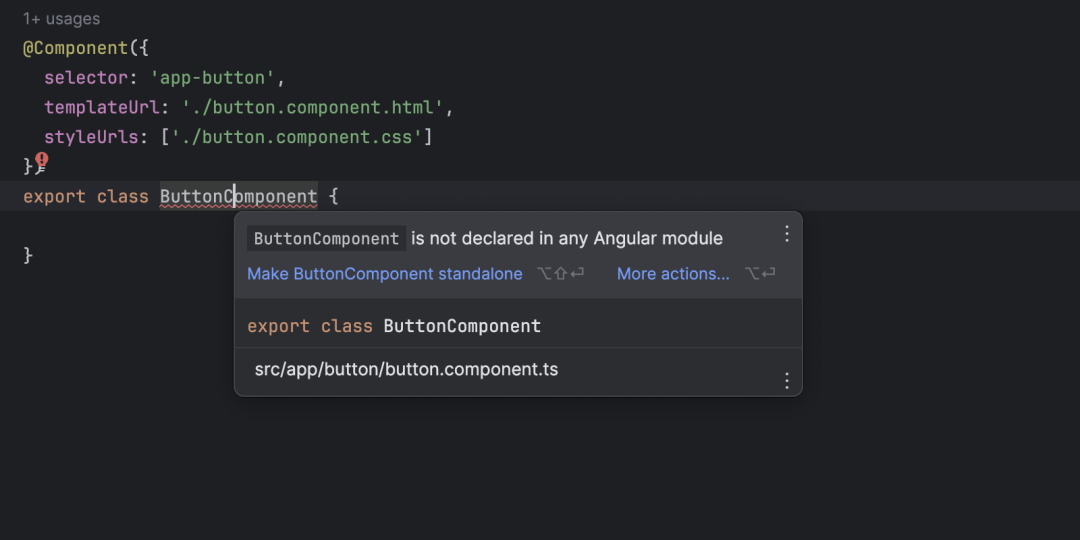The image size is (1080, 540).
Task: Click the selector property key
Action: (86, 78)
